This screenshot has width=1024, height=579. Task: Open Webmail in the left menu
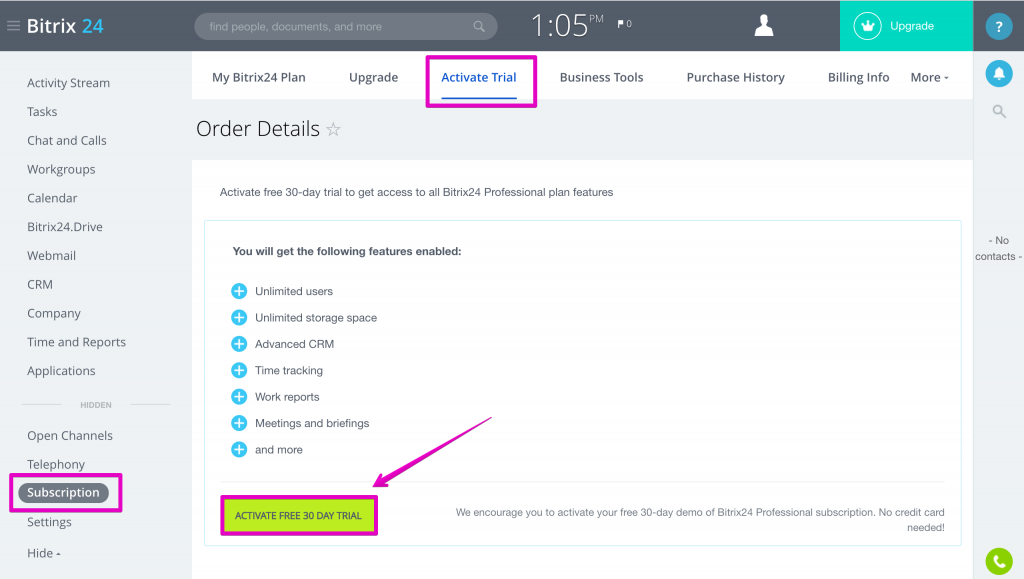[52, 255]
